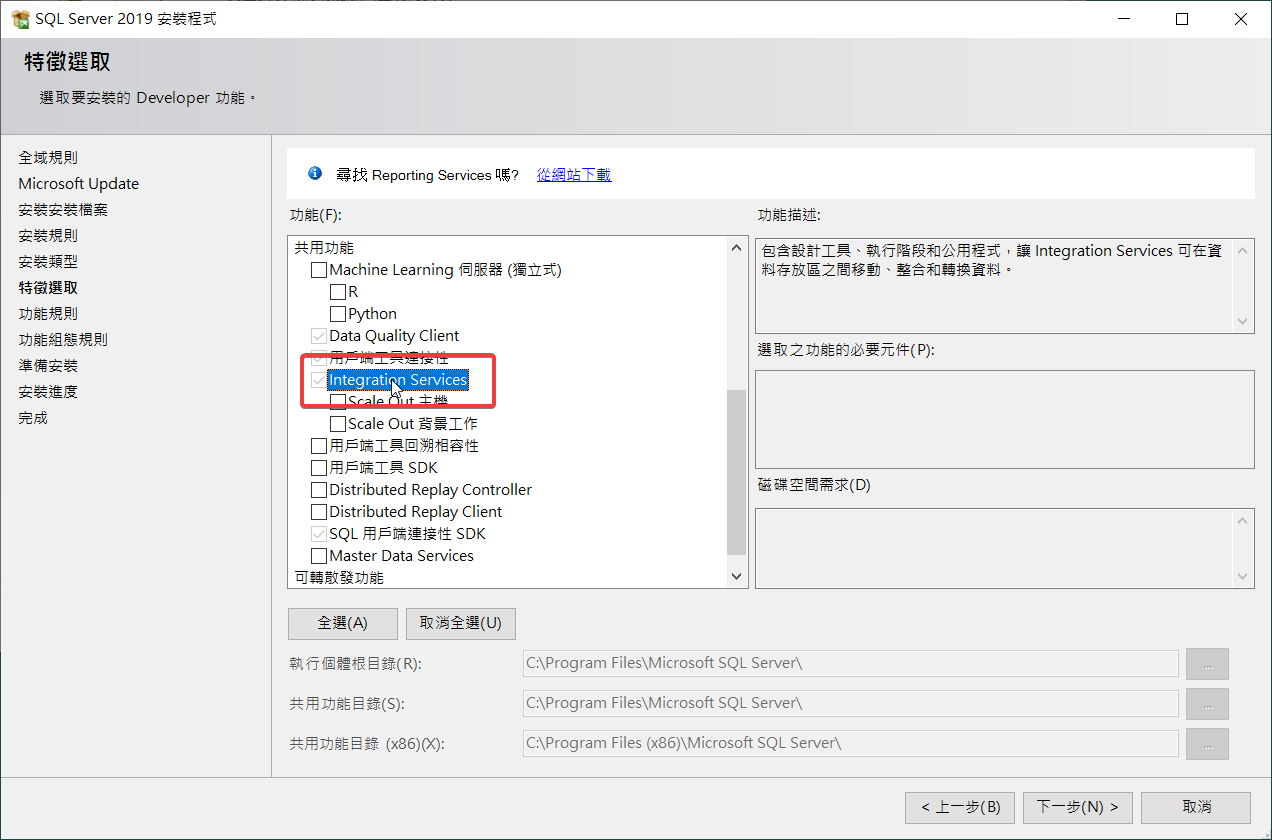This screenshot has width=1272, height=840.
Task: Go to 安裝類型 step in sidebar
Action: tap(48, 262)
